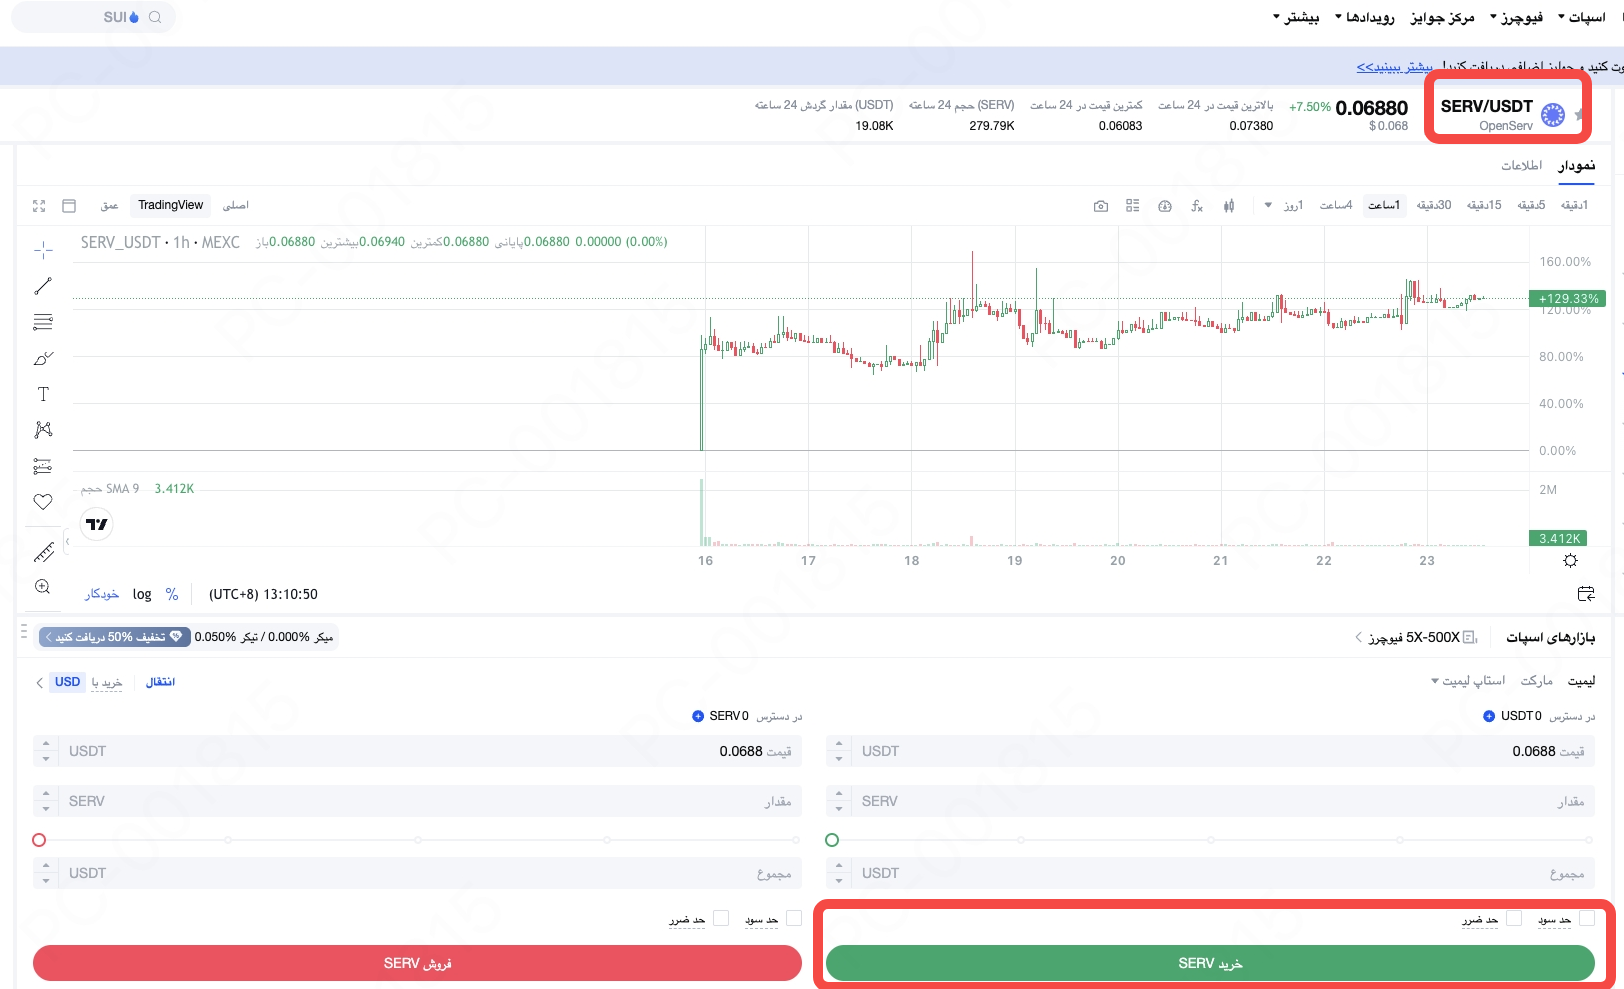Click the heart favorites icon in chart sidebar
The width and height of the screenshot is (1624, 989).
(43, 502)
